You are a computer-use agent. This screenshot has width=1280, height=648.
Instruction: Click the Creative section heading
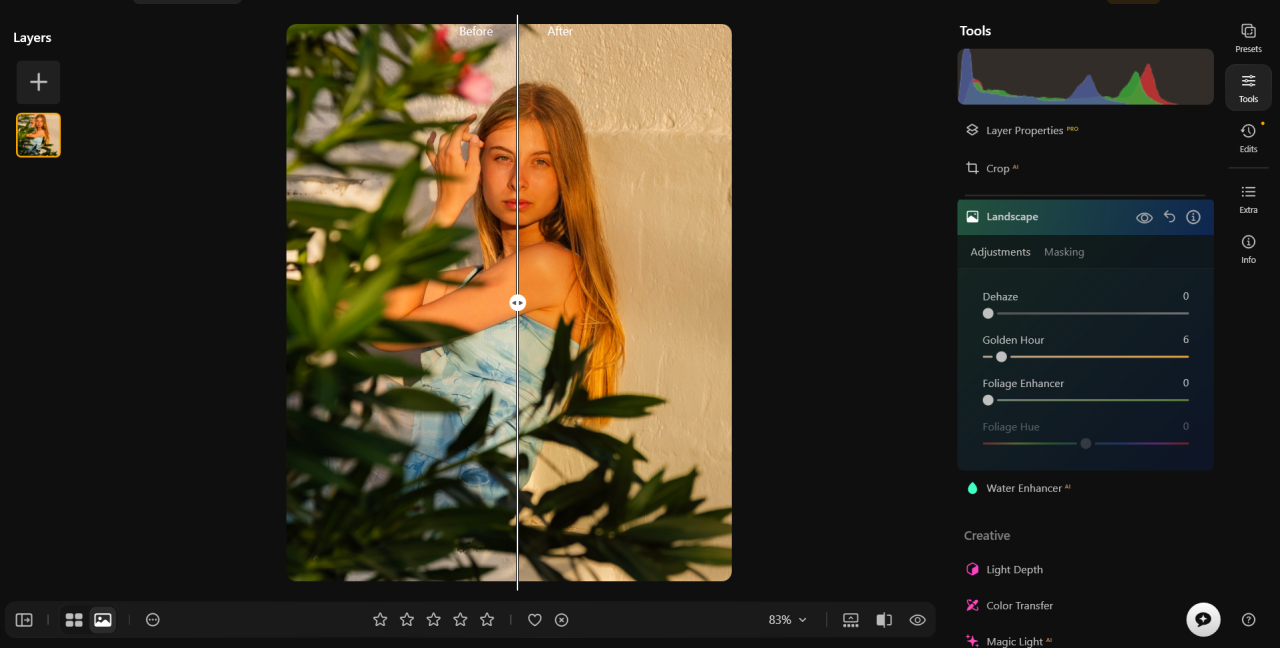pyautogui.click(x=987, y=536)
